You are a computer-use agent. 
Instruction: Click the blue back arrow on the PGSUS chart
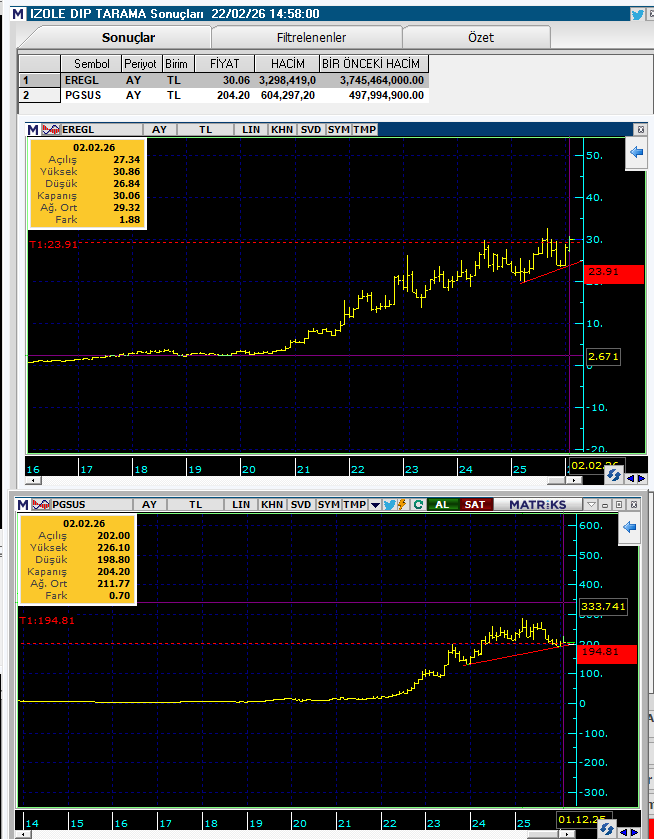pyautogui.click(x=629, y=528)
